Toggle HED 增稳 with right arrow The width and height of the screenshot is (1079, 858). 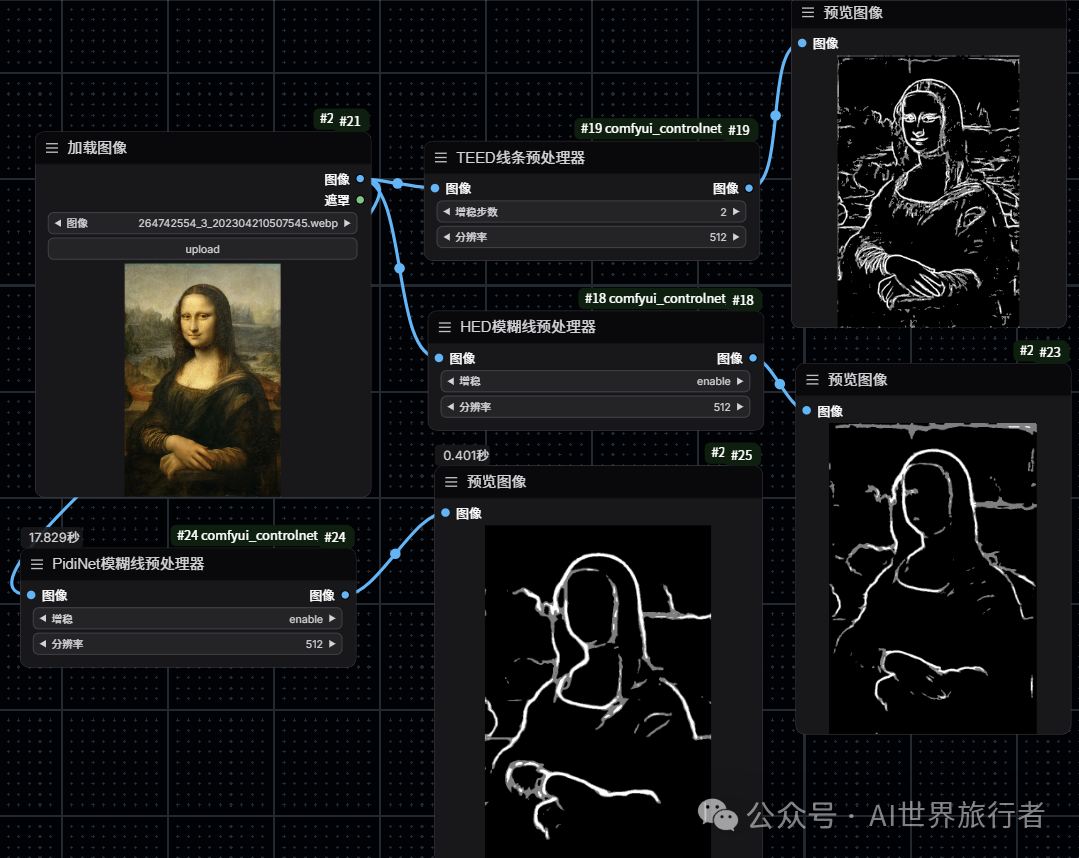click(740, 380)
